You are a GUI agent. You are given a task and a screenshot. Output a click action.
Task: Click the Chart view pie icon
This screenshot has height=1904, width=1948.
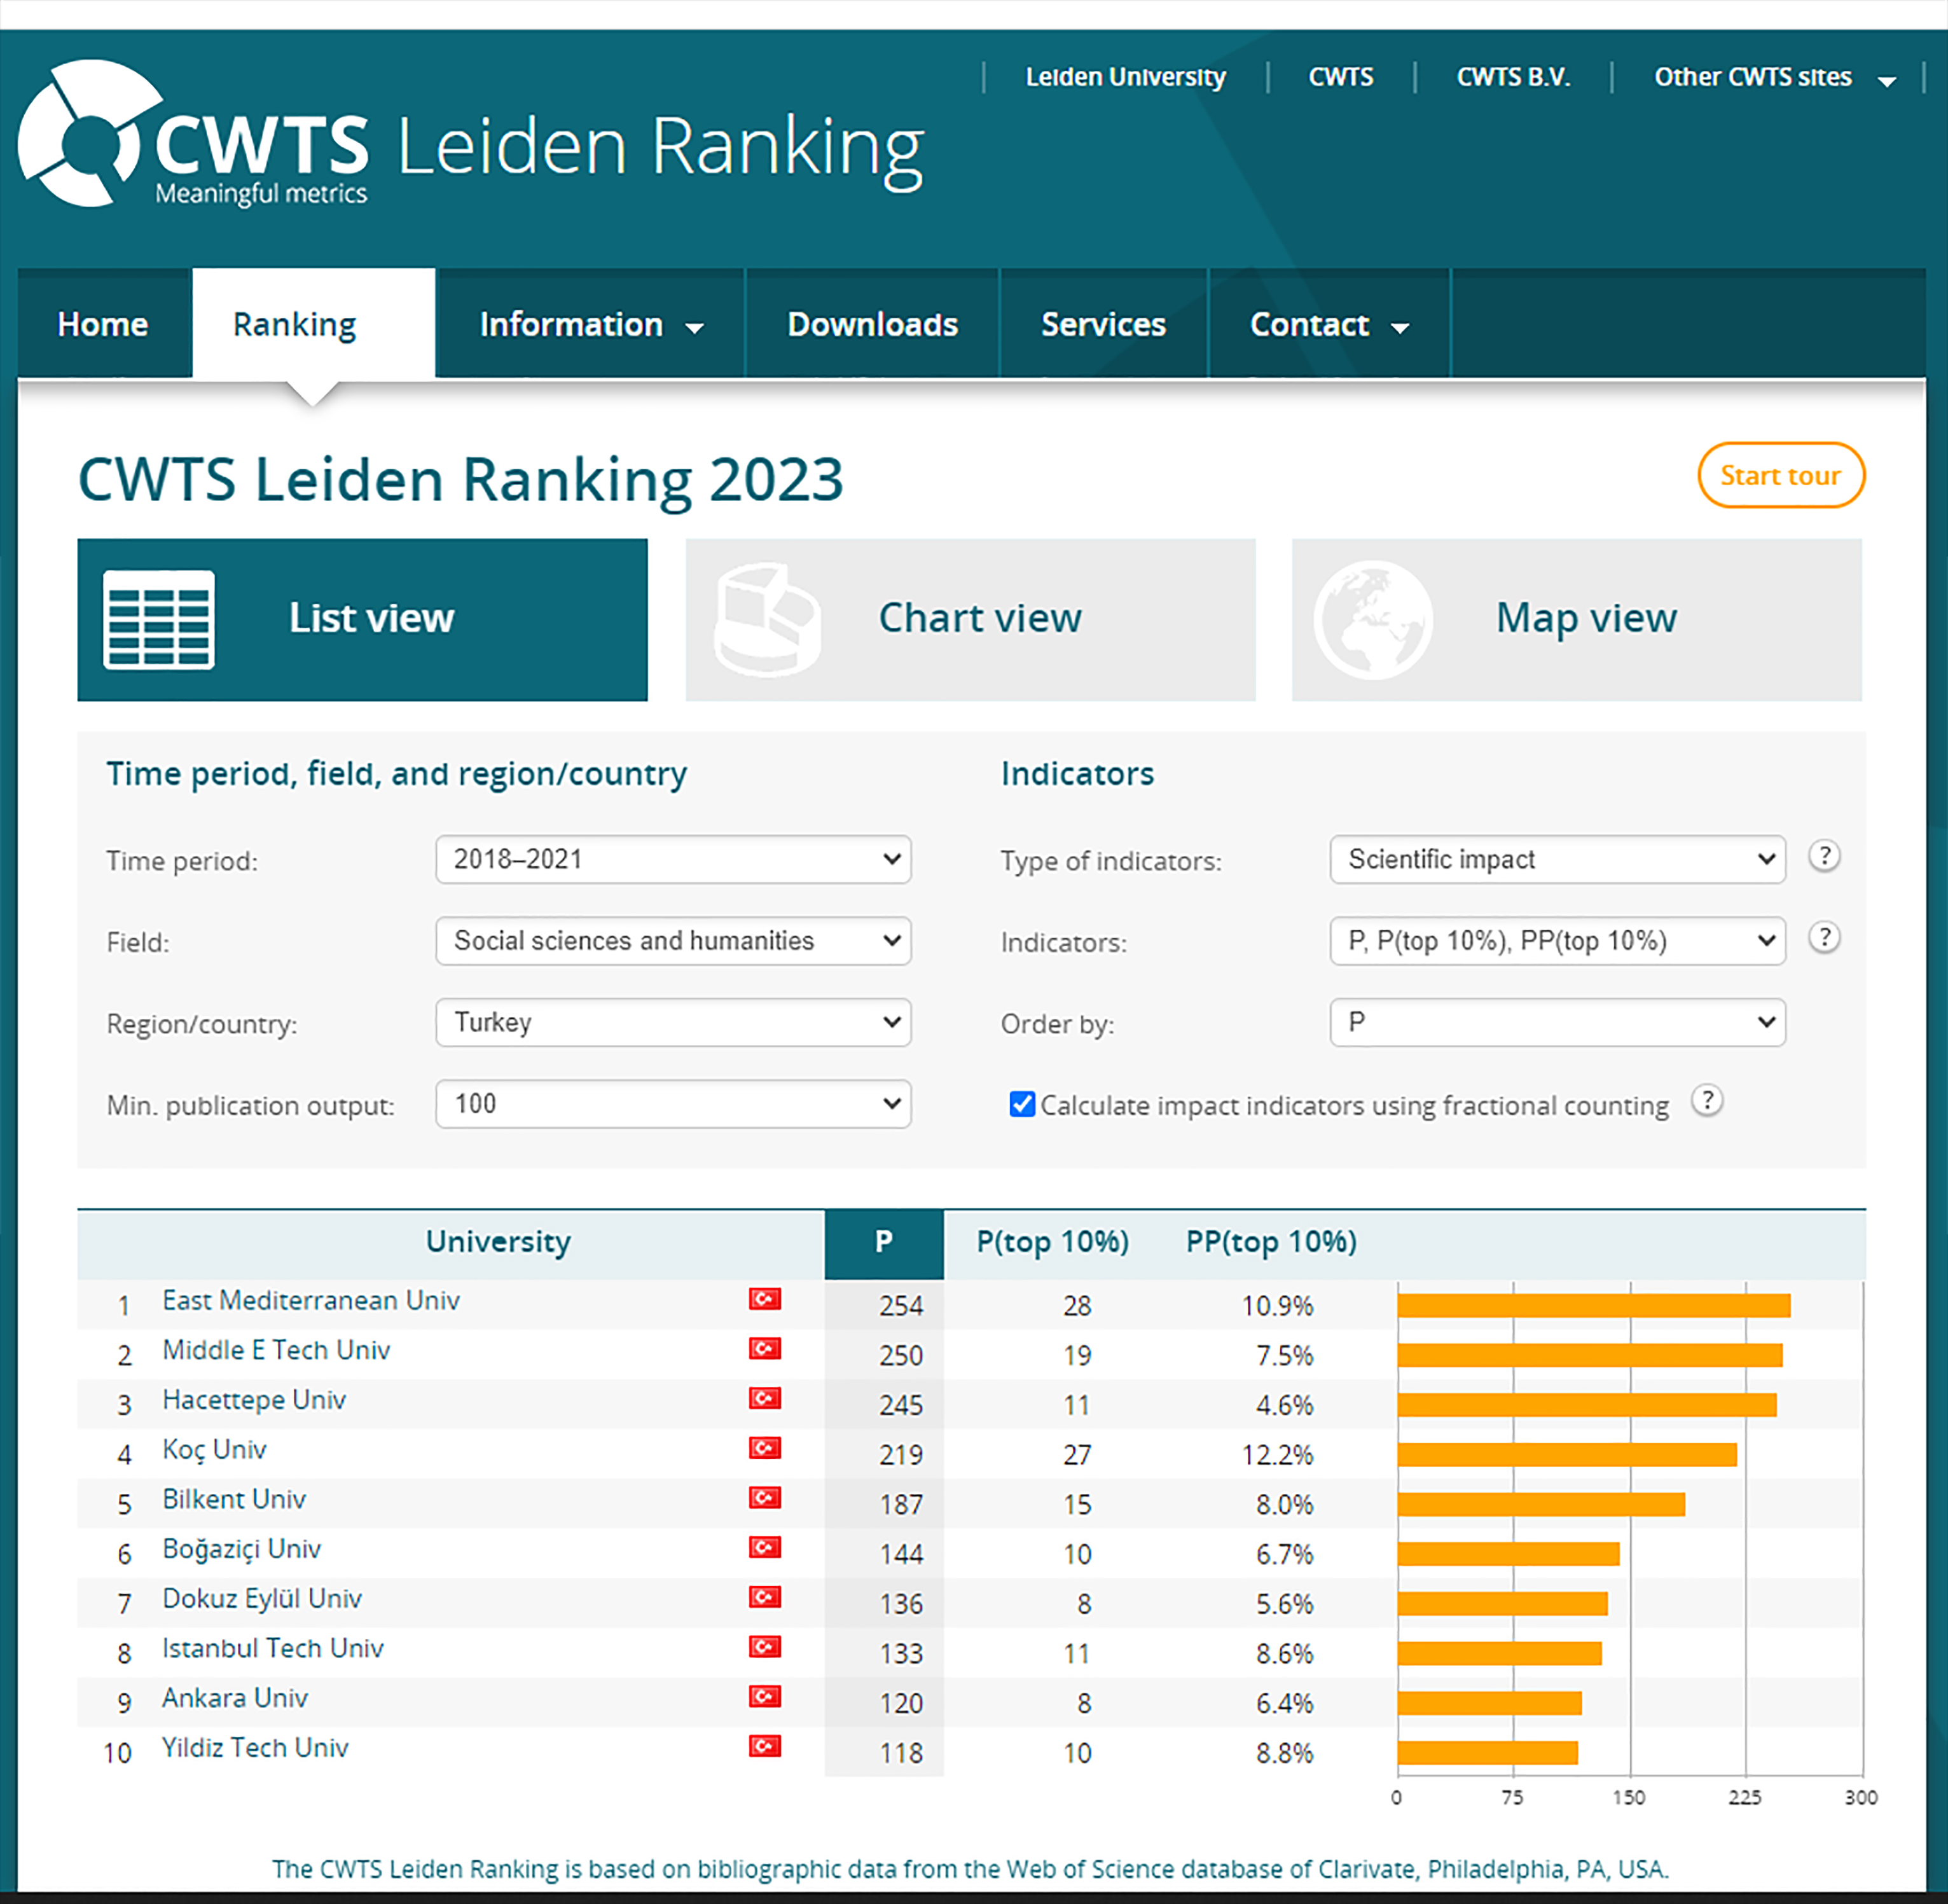pos(767,619)
